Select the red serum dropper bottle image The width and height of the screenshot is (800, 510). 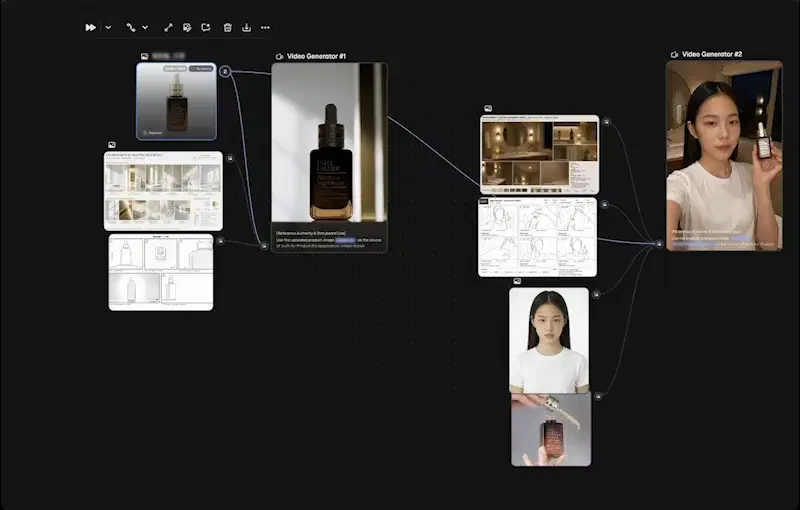551,429
